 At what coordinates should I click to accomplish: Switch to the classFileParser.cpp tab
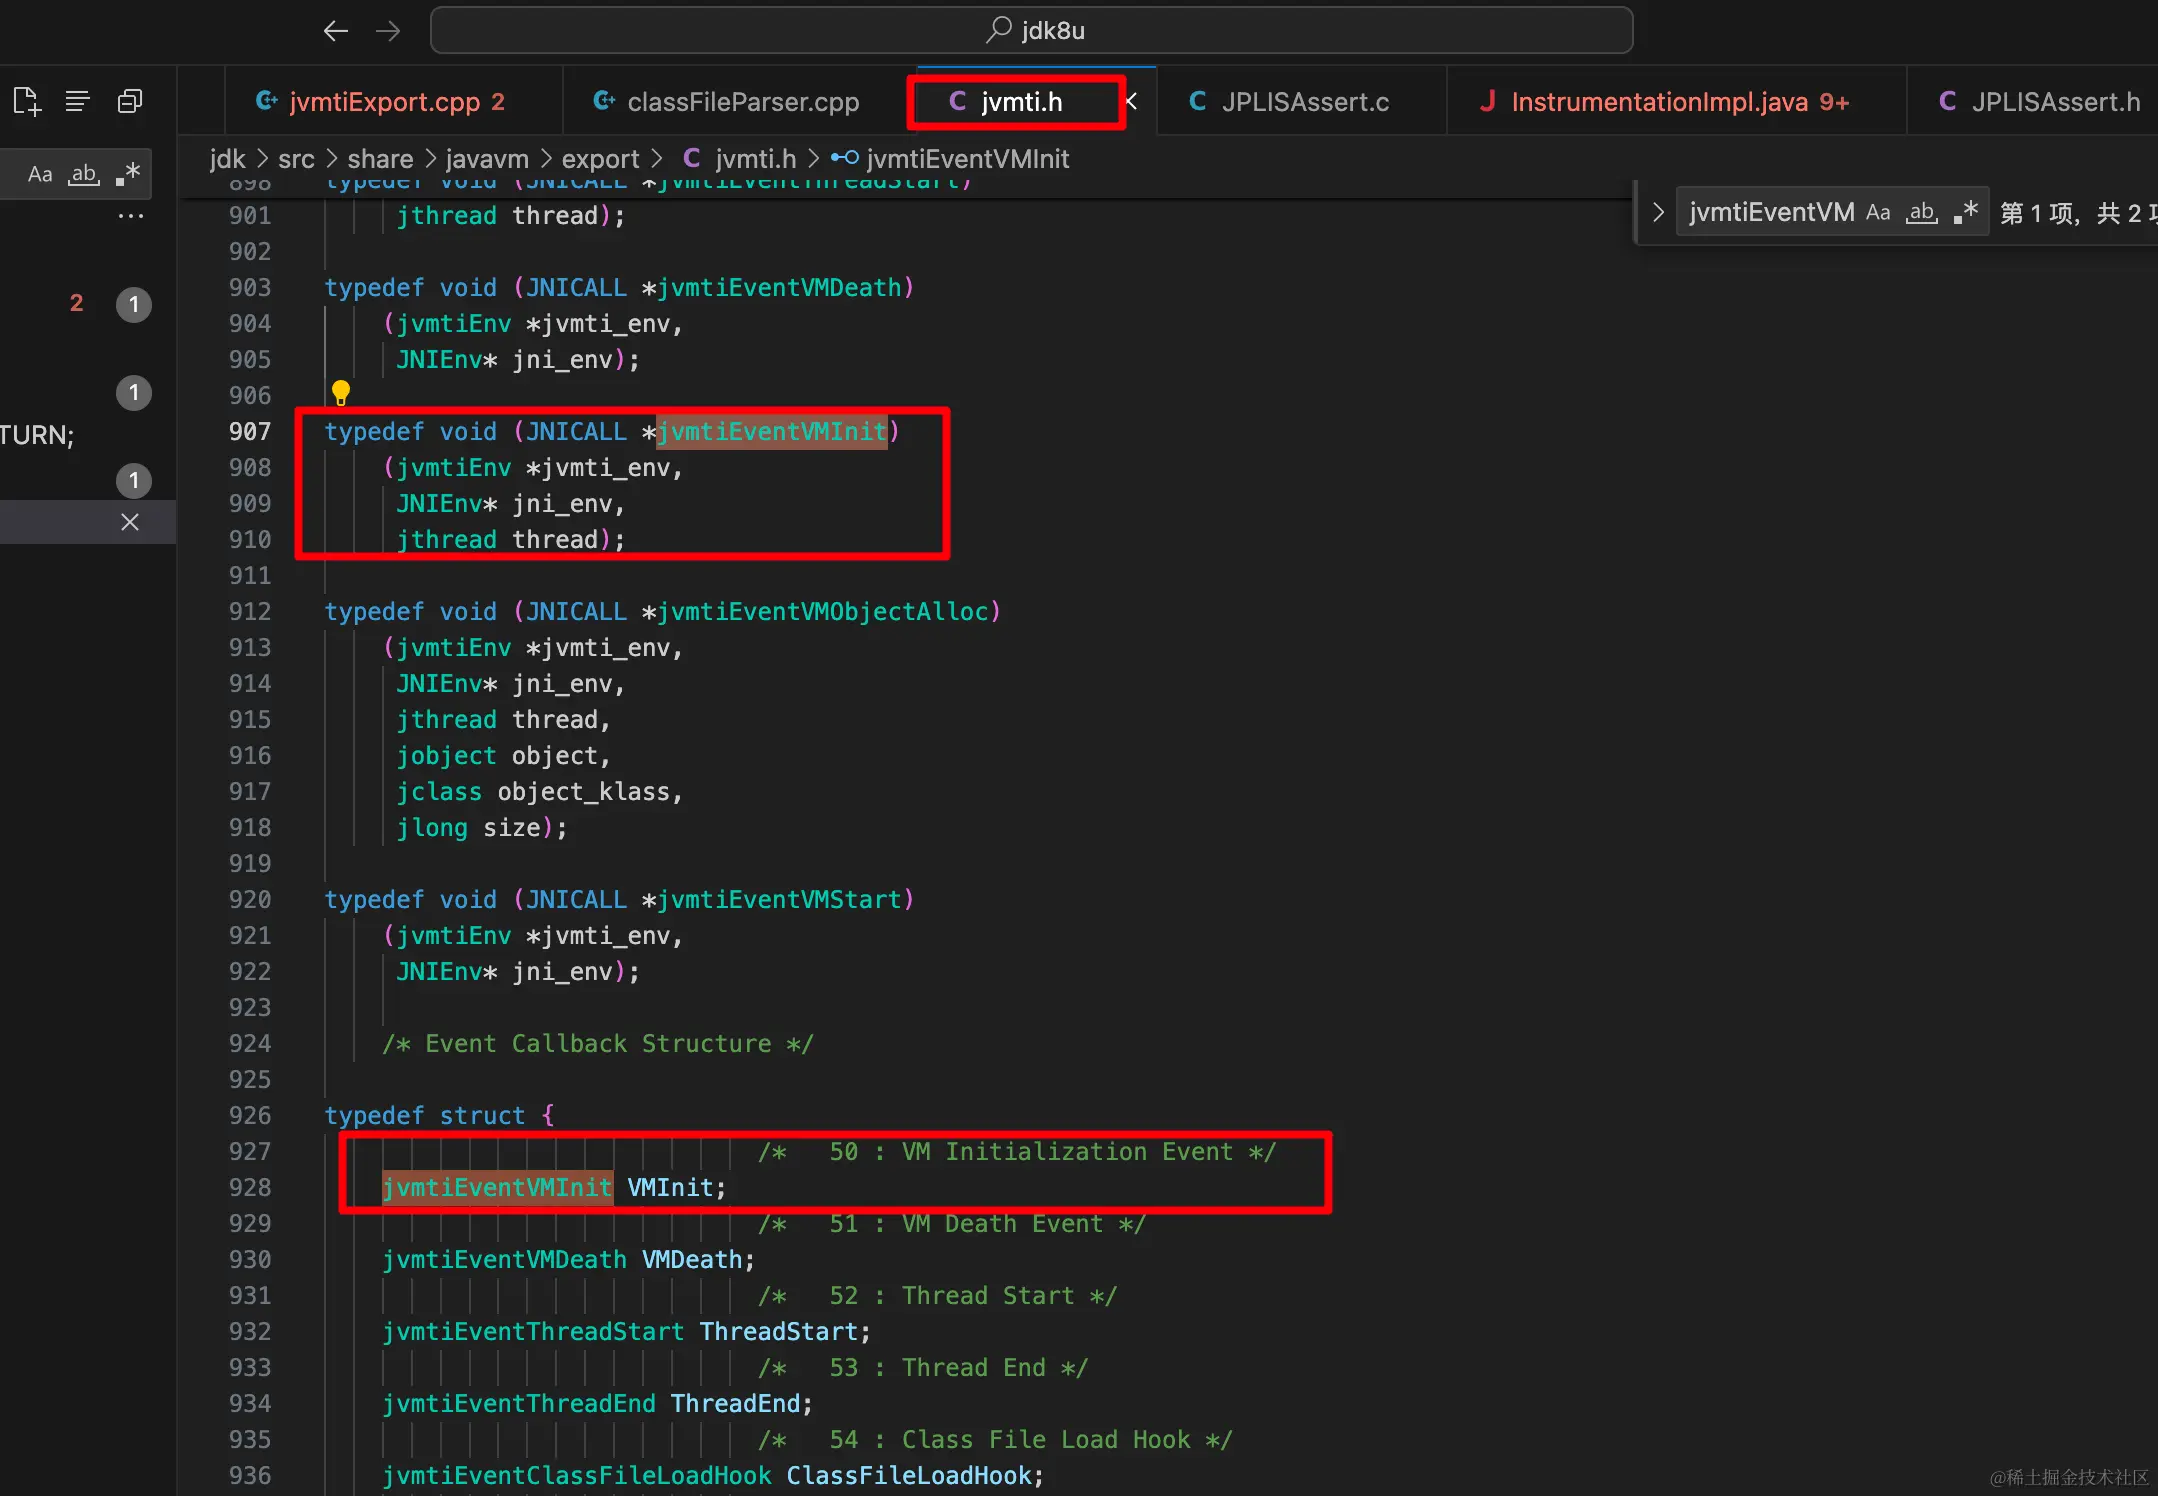[742, 102]
